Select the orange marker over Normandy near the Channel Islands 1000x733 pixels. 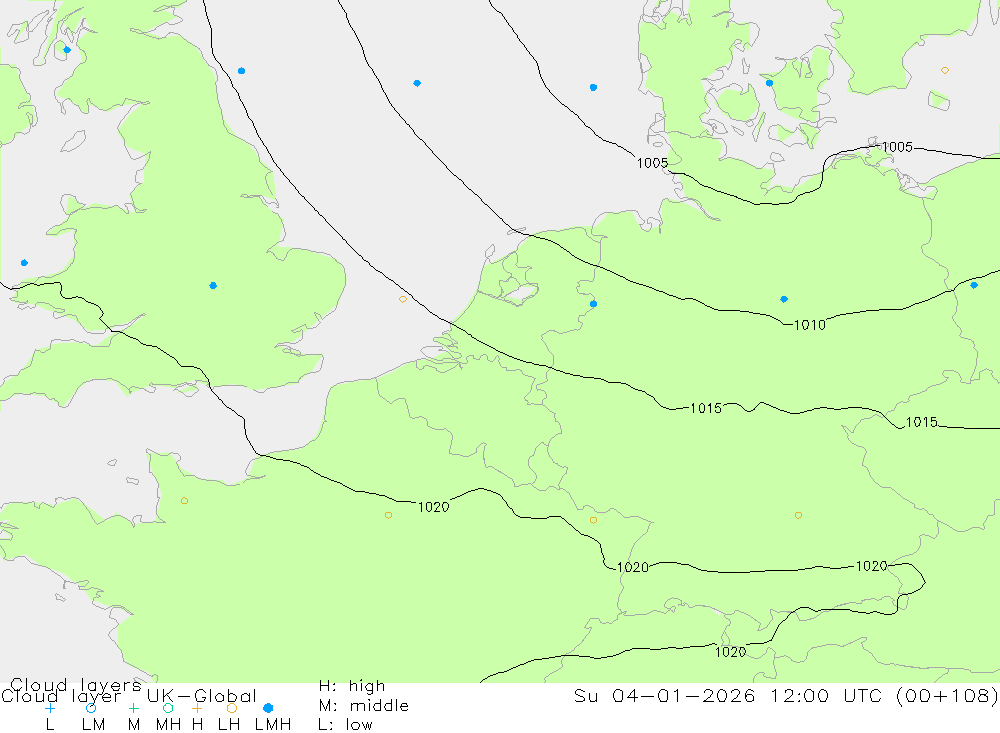(x=184, y=501)
